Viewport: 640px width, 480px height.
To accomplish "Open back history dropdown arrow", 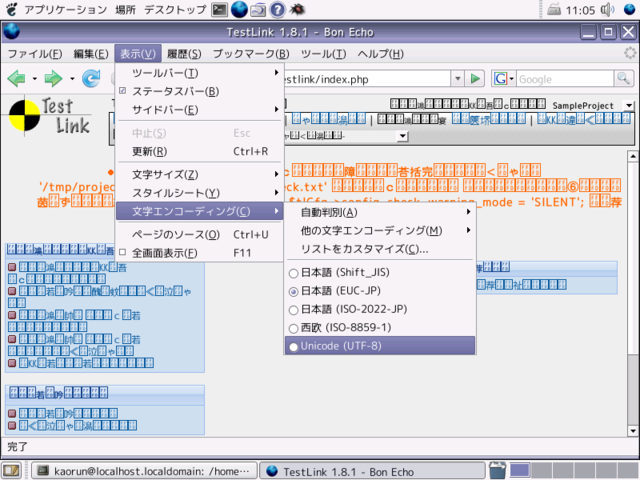I will [35, 78].
